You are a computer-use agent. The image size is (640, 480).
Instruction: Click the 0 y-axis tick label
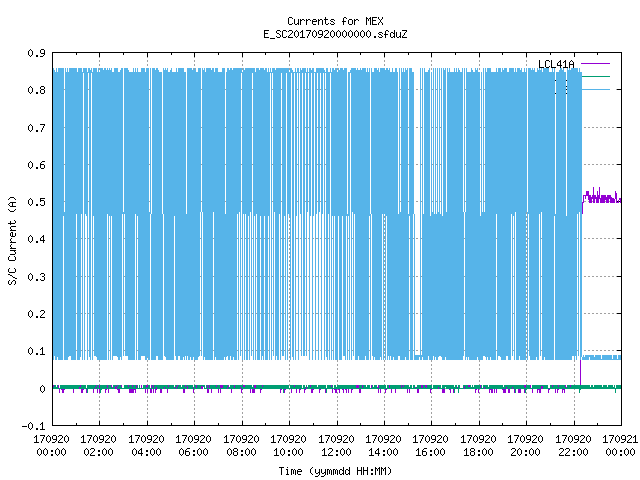[42, 389]
